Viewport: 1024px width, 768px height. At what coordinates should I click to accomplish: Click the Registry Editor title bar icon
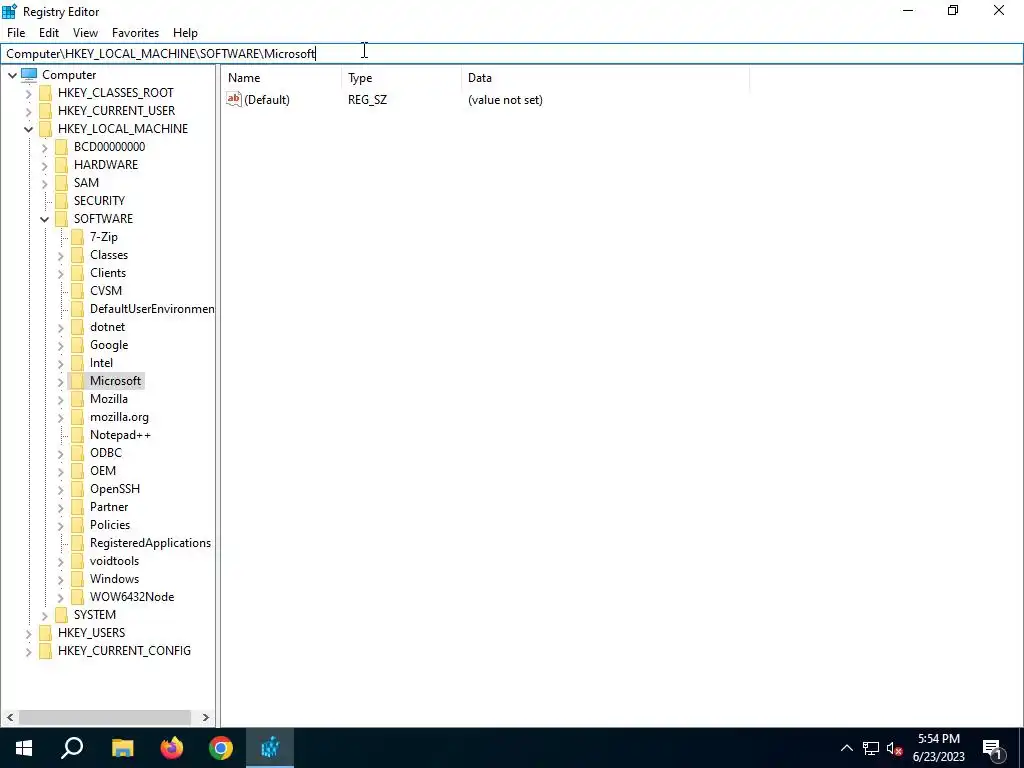[x=9, y=11]
